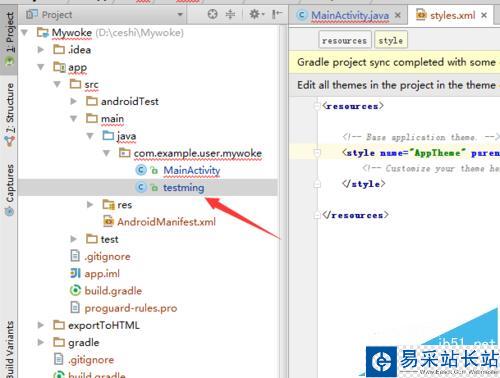Screen dimensions: 500x378
Task: Select proguard-rules.pro file
Action: click(x=131, y=308)
